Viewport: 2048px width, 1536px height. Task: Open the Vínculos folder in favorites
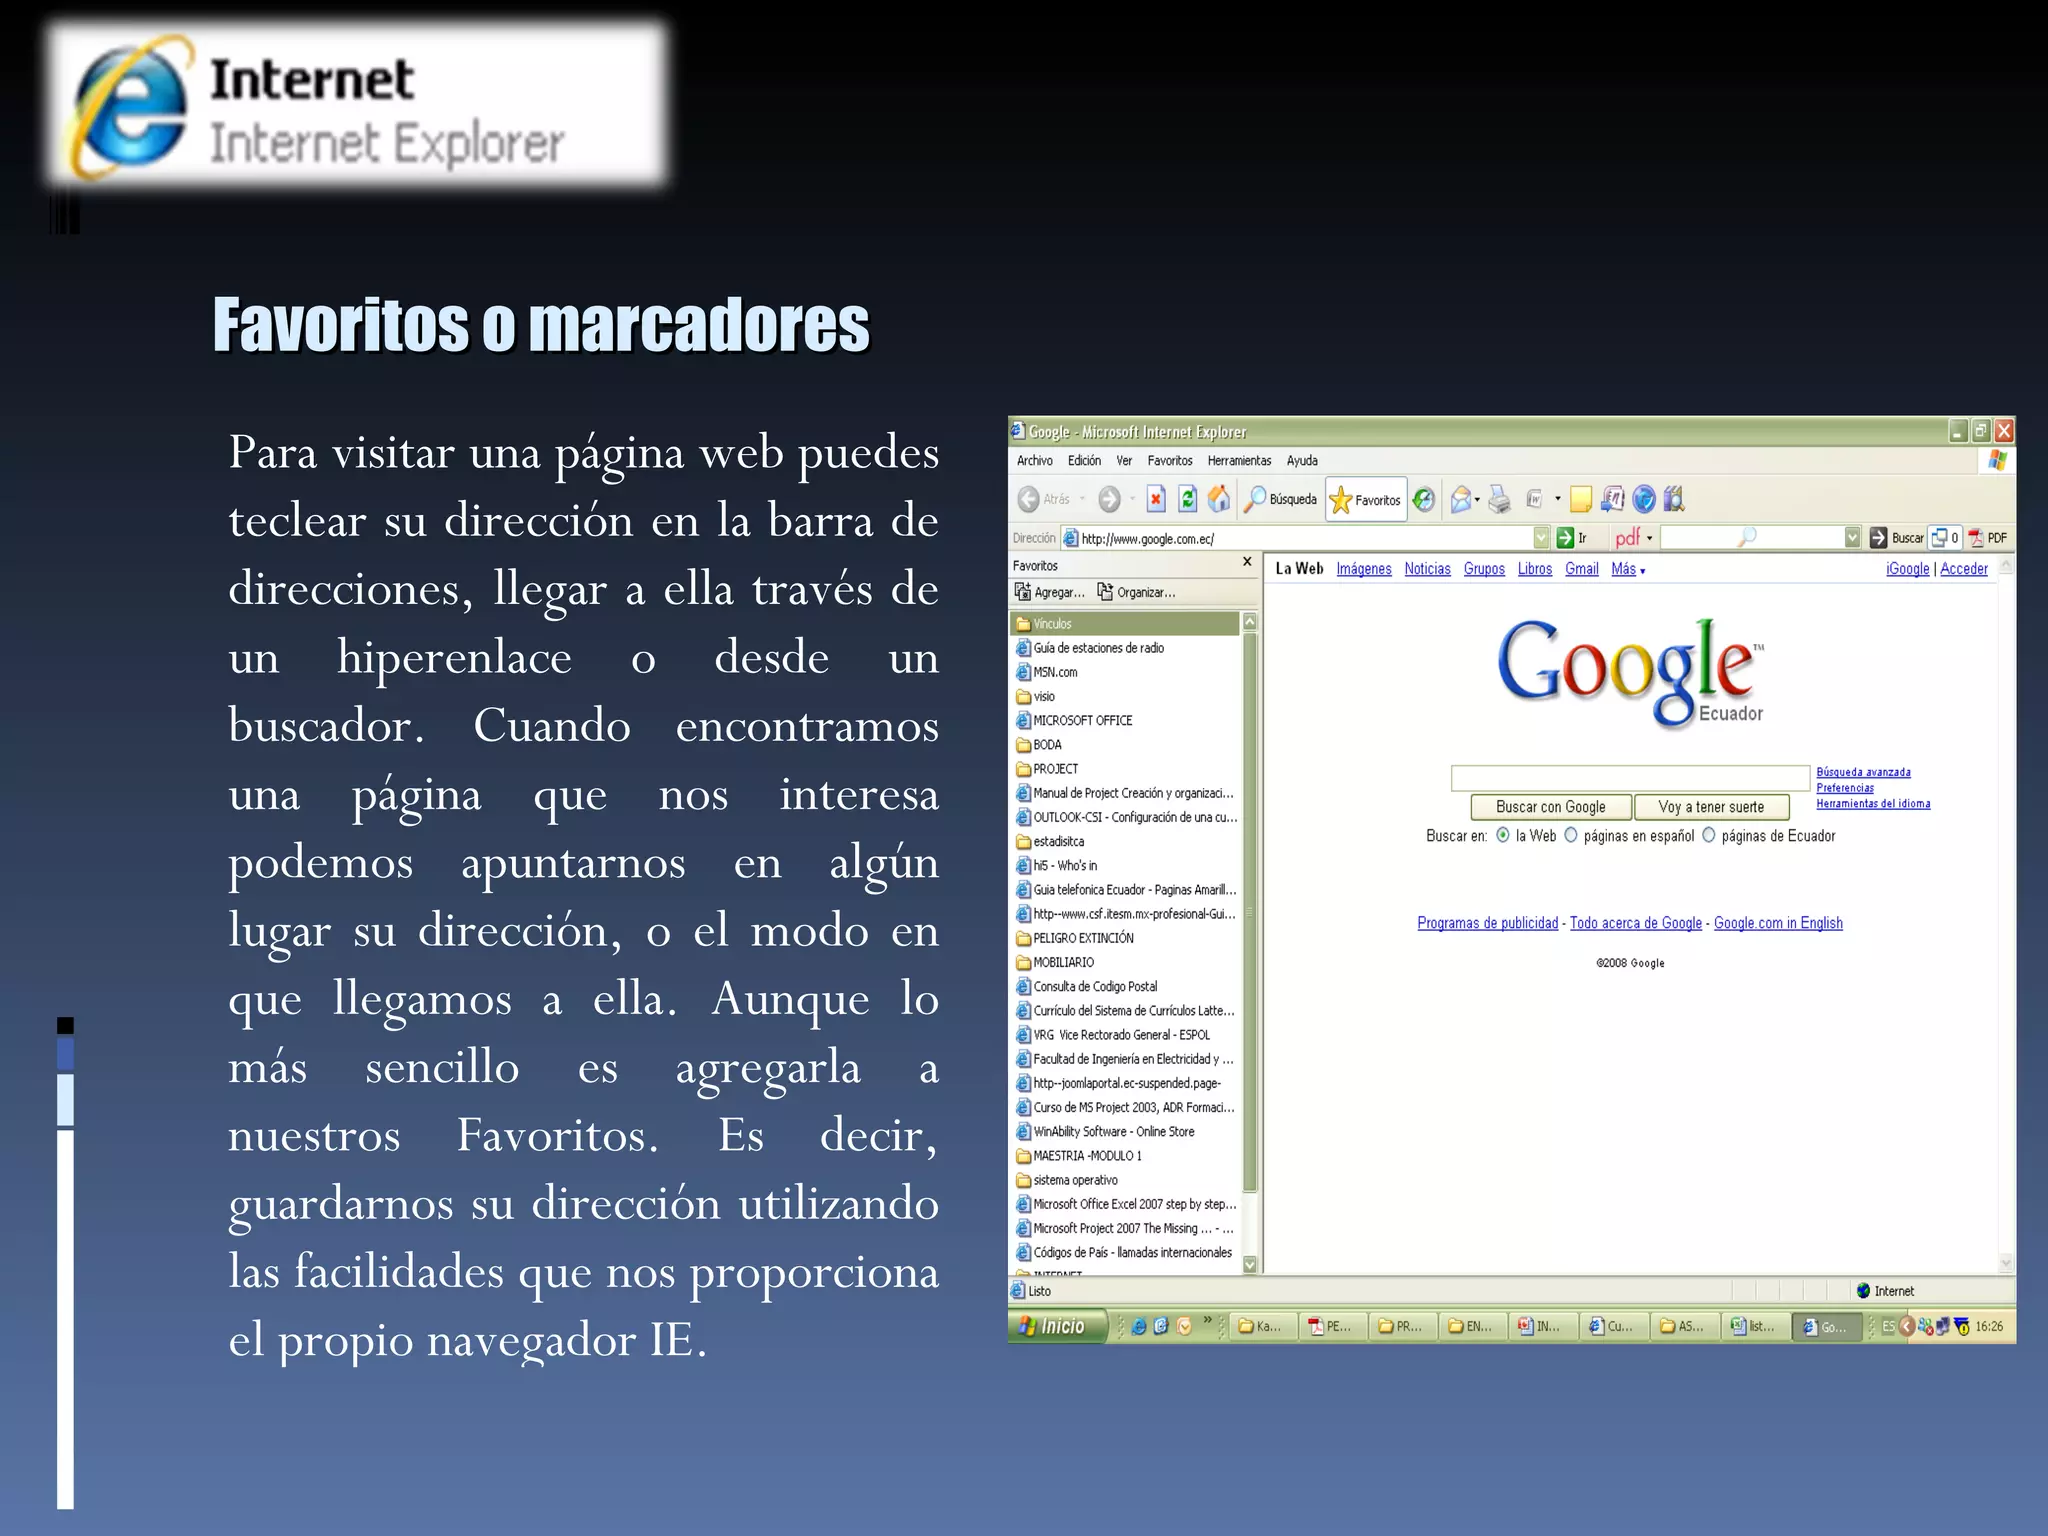pyautogui.click(x=1124, y=623)
